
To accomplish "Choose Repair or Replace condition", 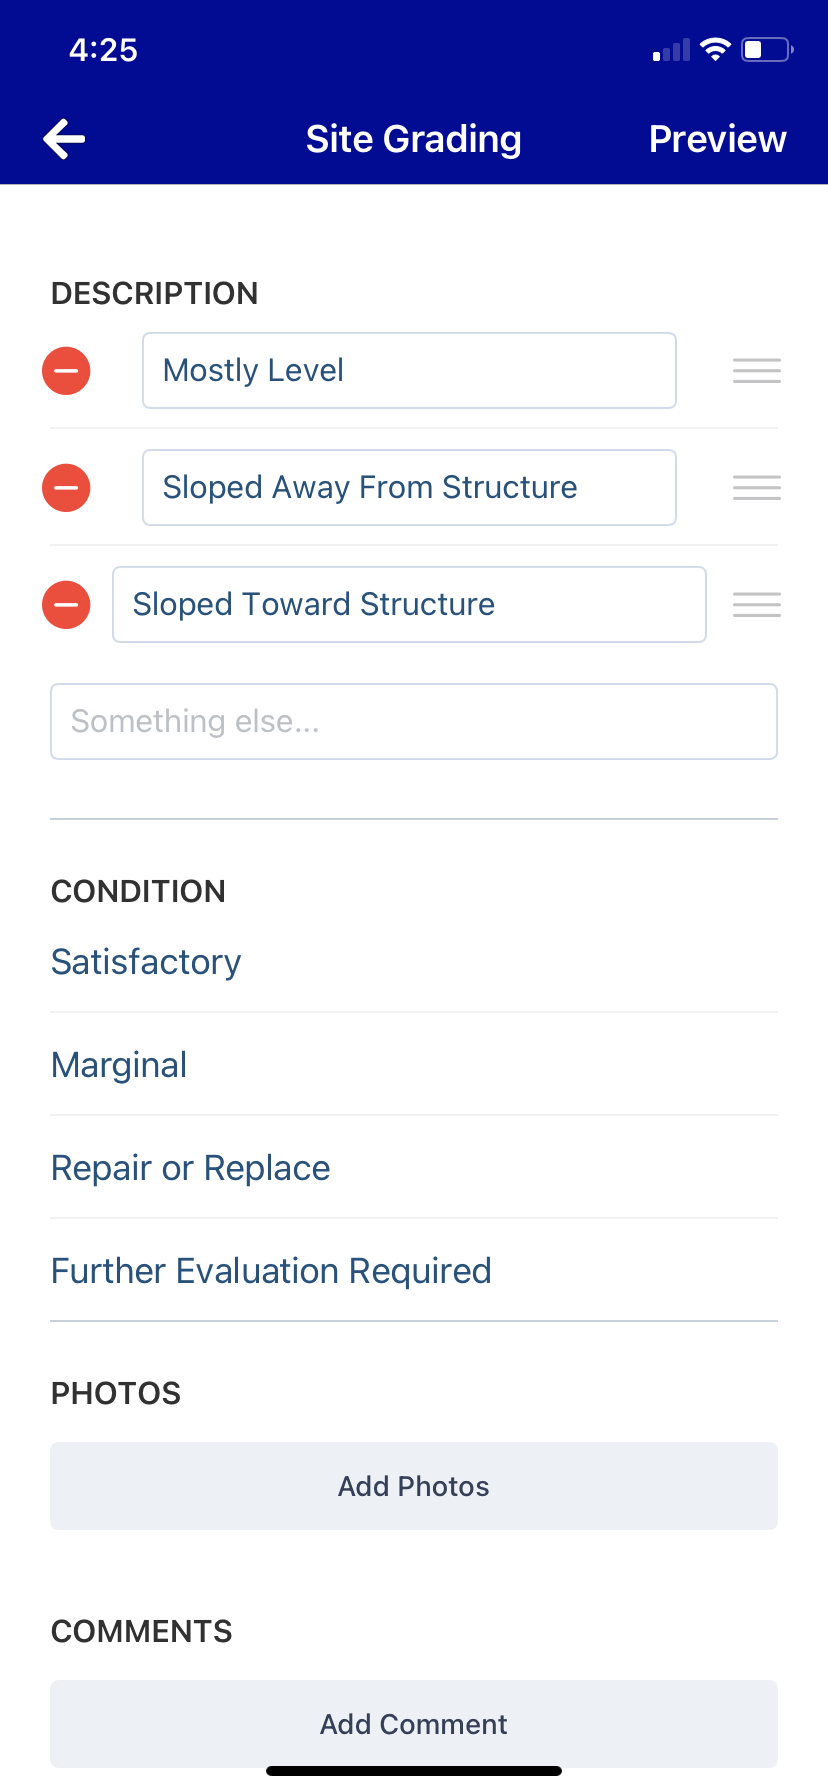I will pyautogui.click(x=190, y=1167).
